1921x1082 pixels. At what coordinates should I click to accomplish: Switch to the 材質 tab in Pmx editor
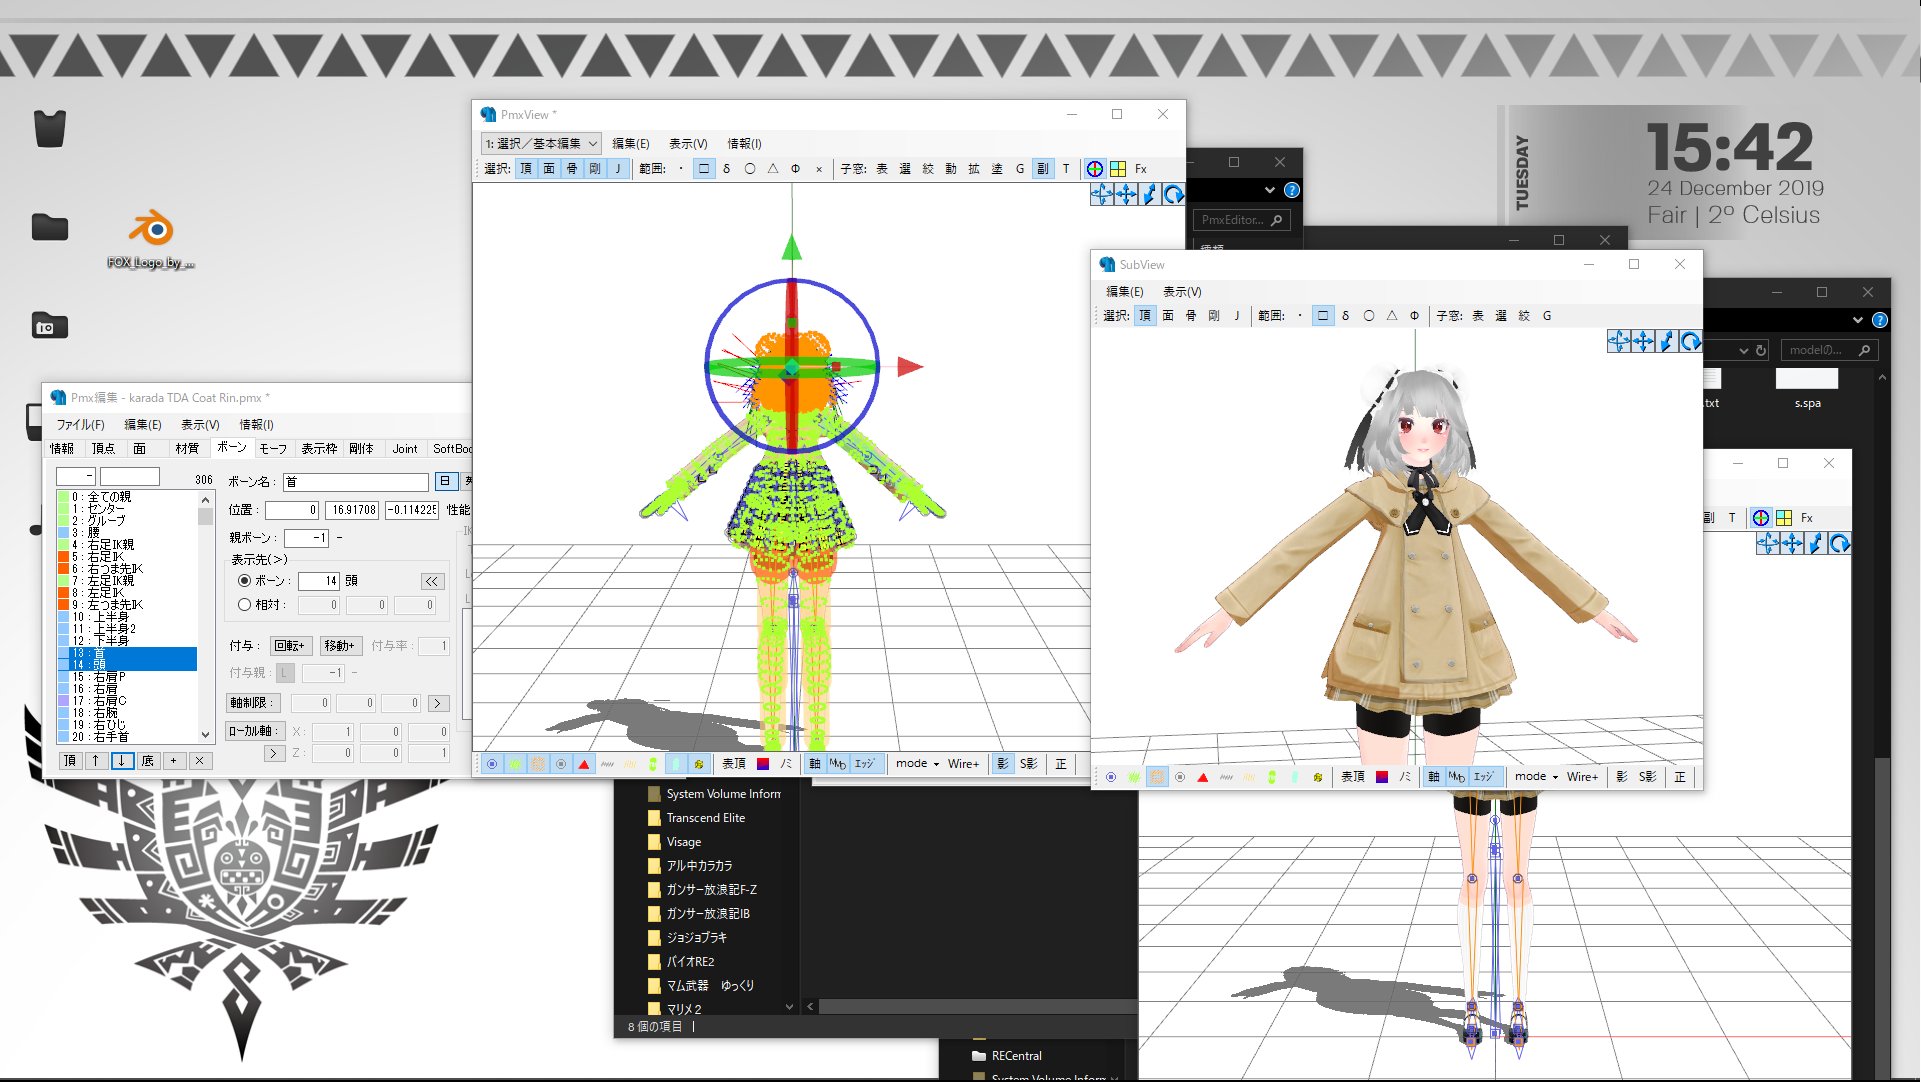pos(187,449)
